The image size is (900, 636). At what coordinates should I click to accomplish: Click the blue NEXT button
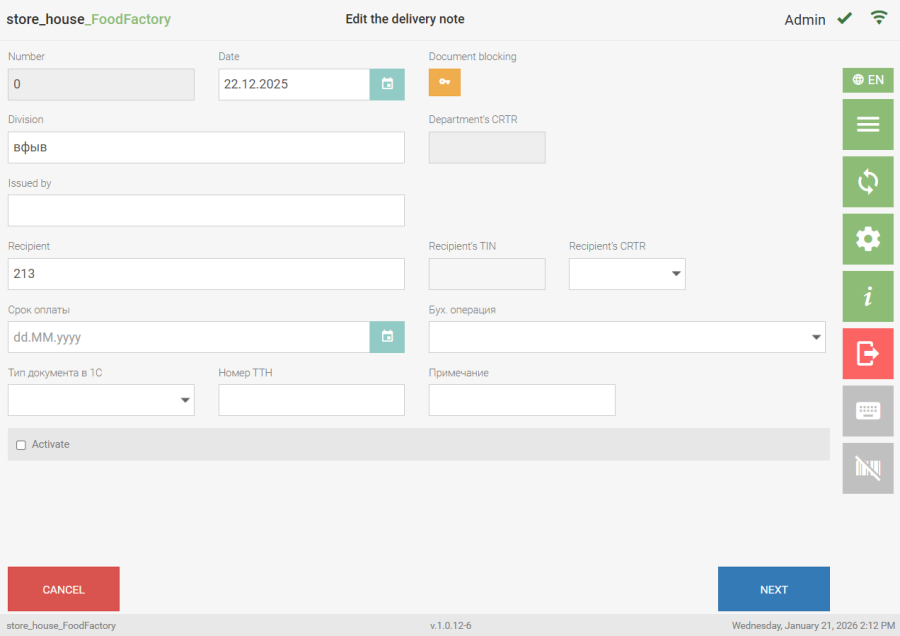(773, 589)
